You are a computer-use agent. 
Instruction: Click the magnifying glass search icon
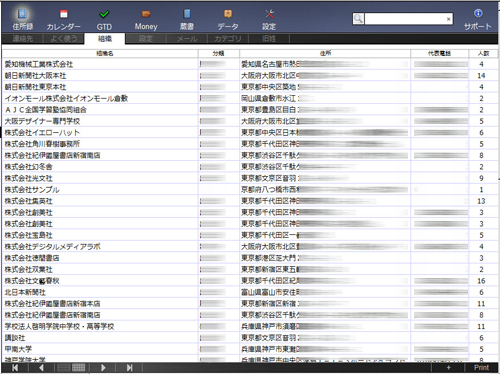pos(358,19)
